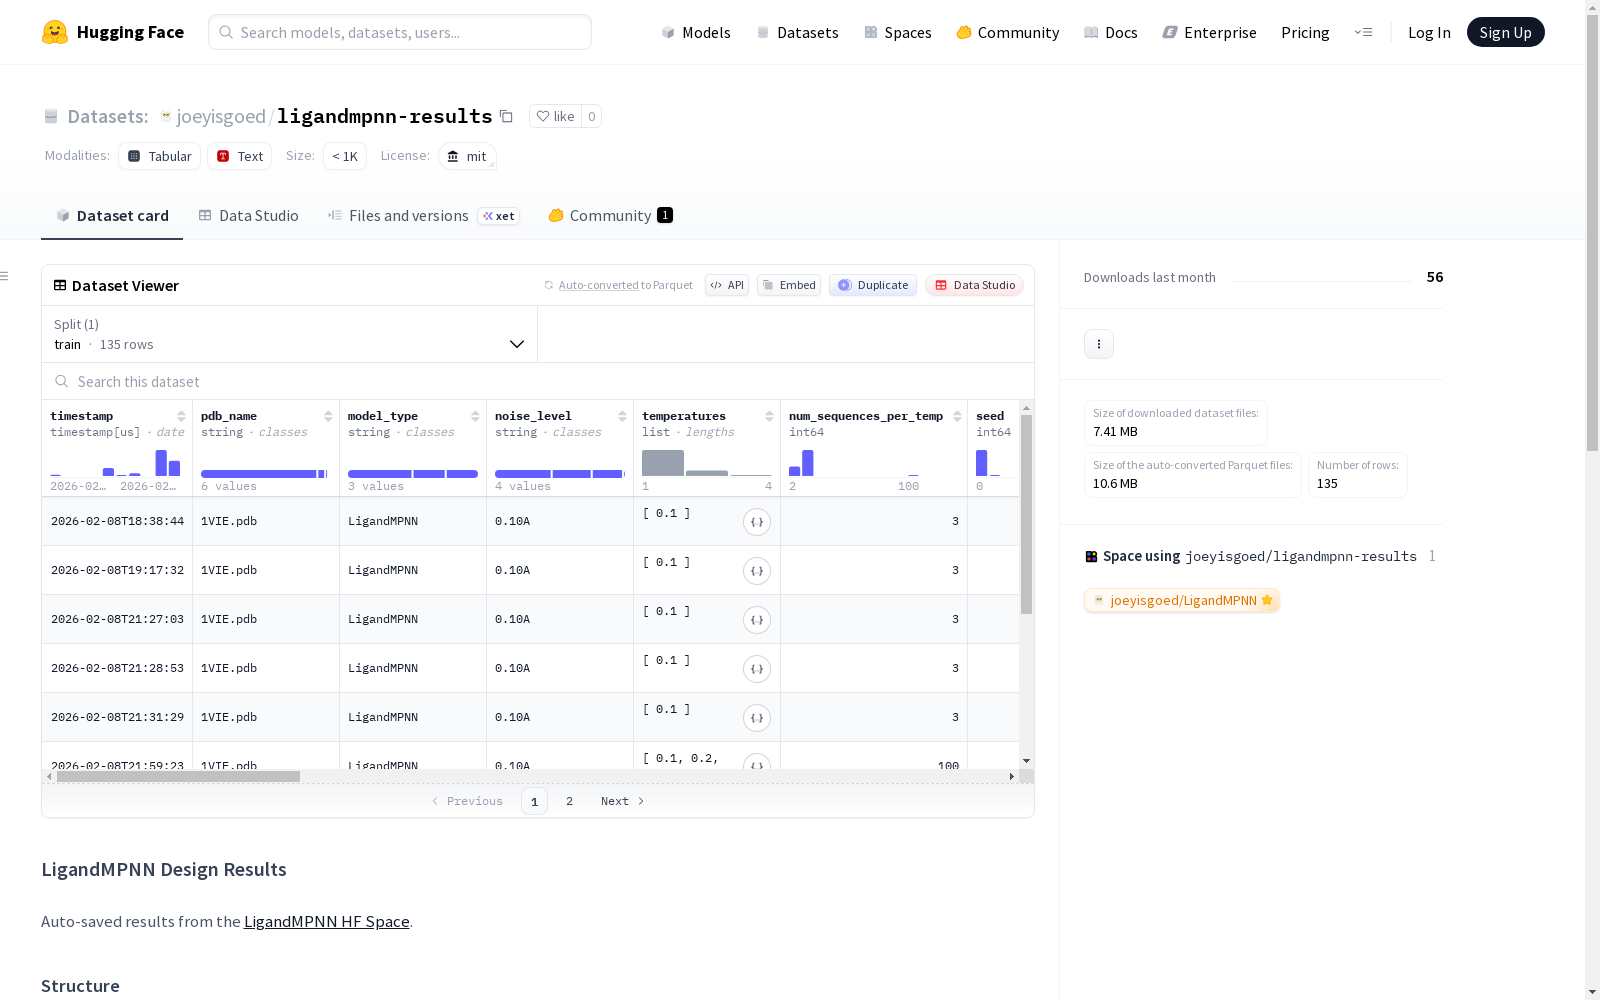
Task: Click the num_sequences_per_temp histogram
Action: [x=854, y=463]
